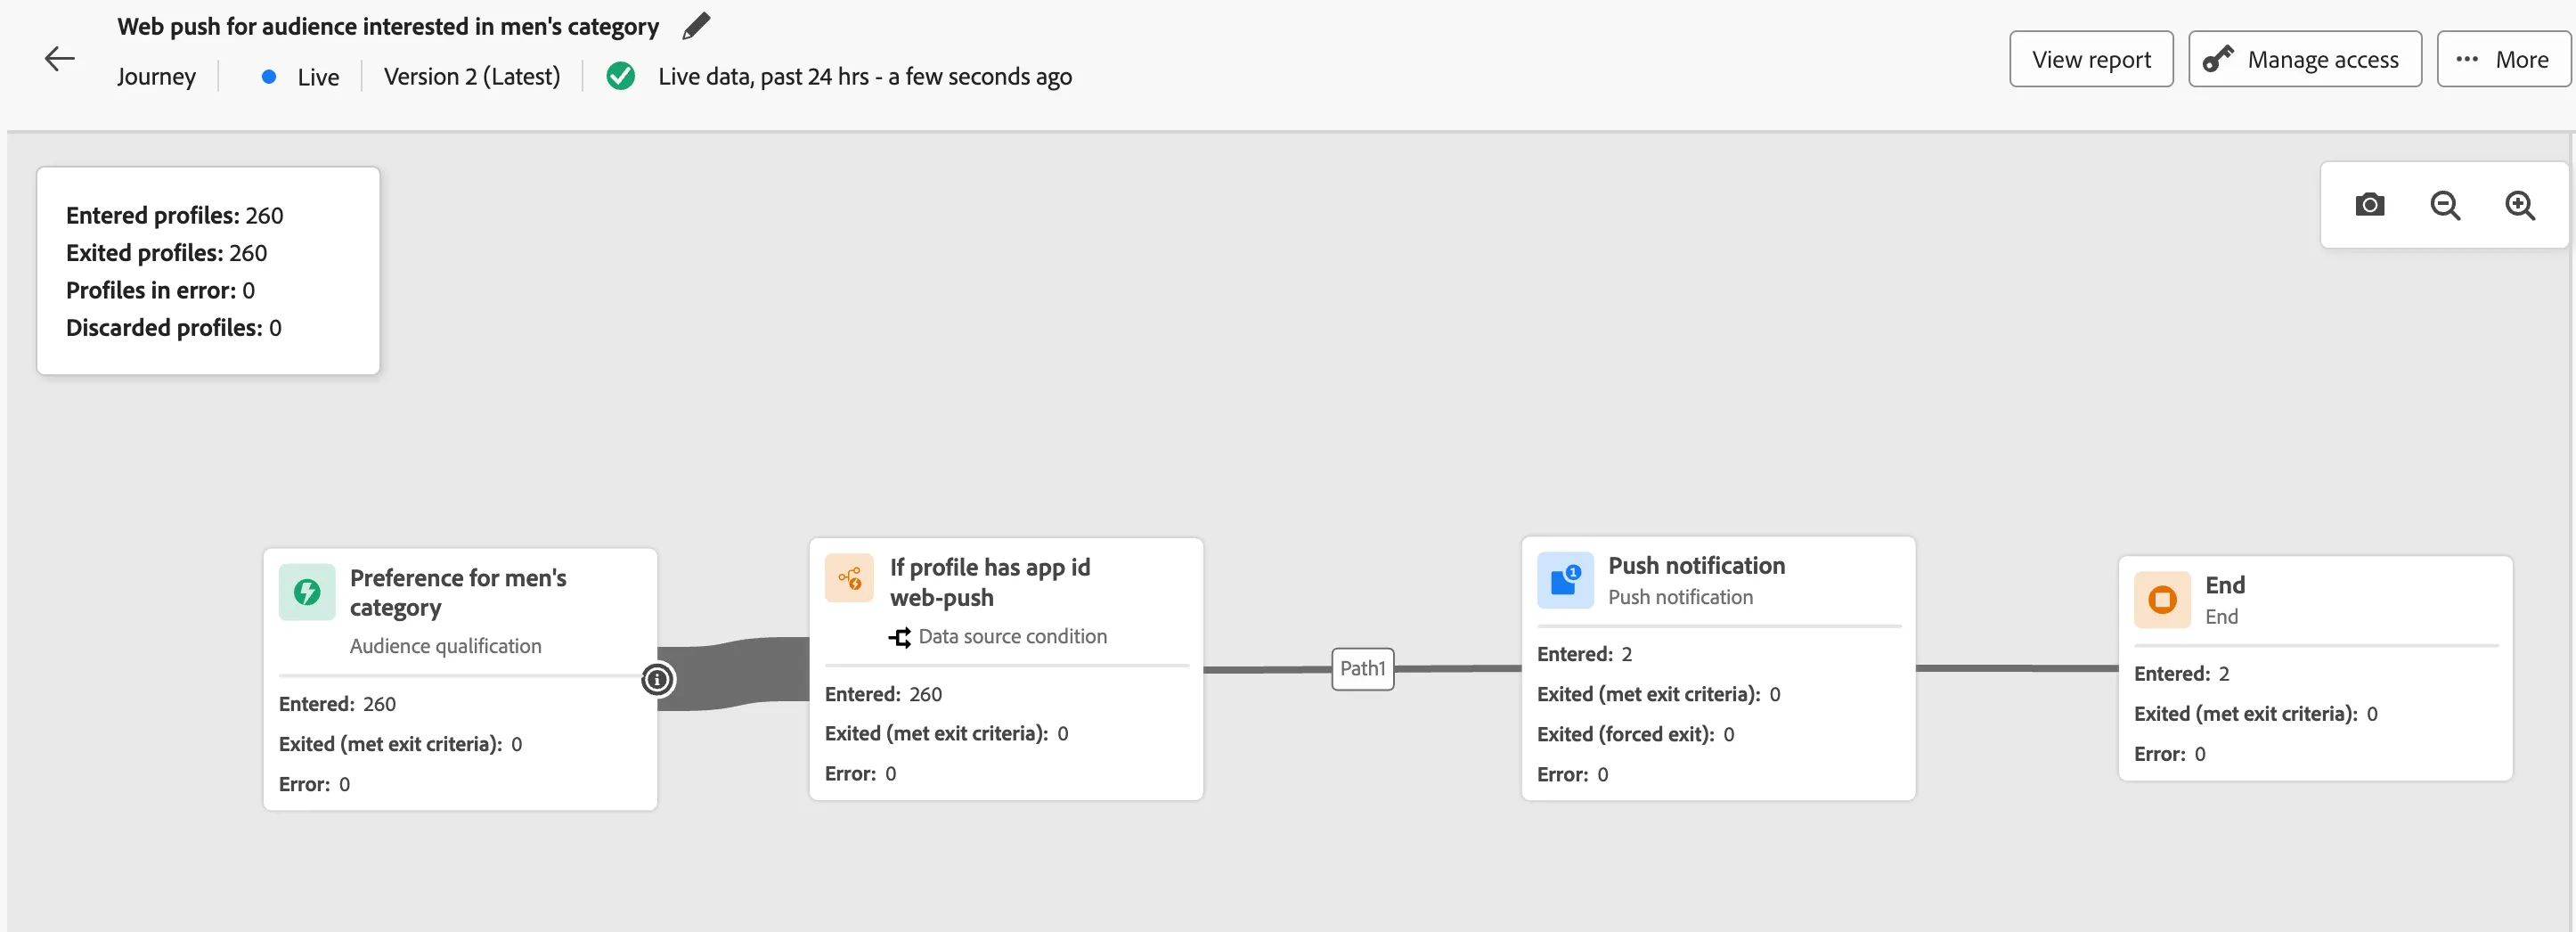Click the back arrow icon
This screenshot has width=2576, height=932.
(x=60, y=59)
